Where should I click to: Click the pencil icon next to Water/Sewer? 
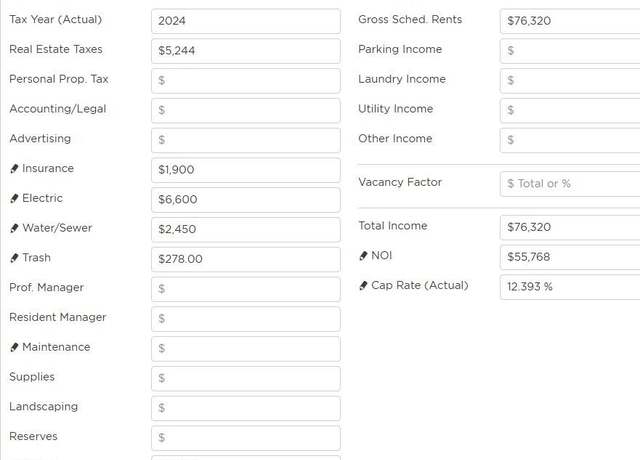click(x=14, y=228)
